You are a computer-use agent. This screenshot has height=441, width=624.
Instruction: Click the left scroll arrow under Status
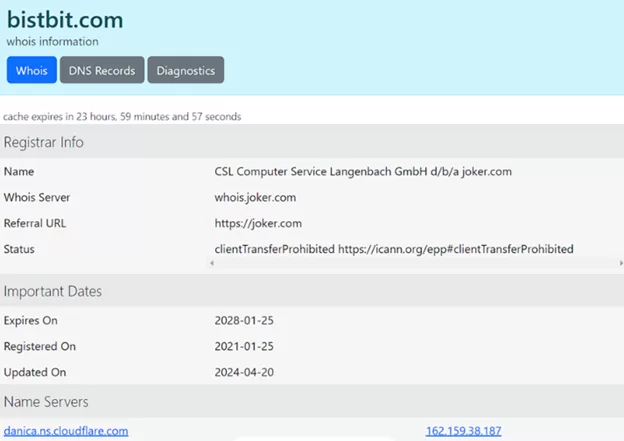tap(212, 263)
